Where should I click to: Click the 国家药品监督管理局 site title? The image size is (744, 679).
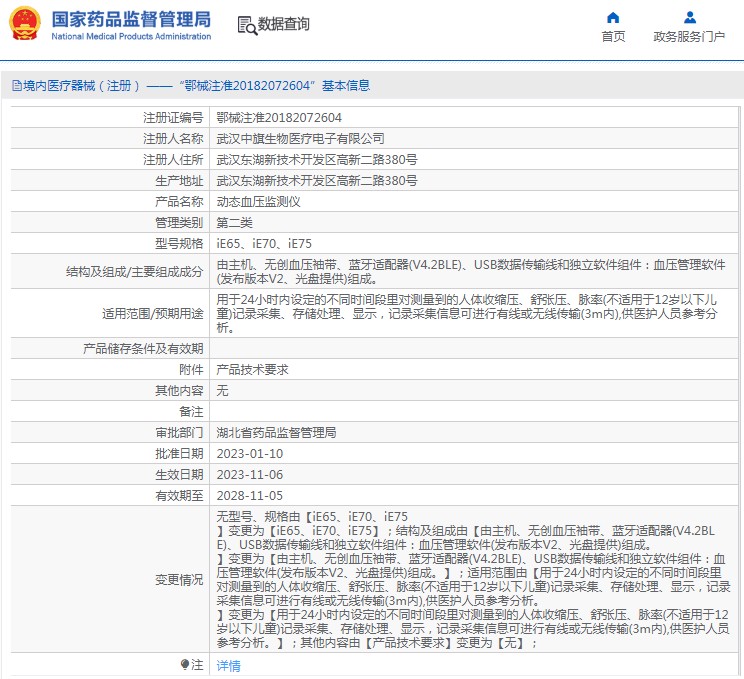click(130, 19)
